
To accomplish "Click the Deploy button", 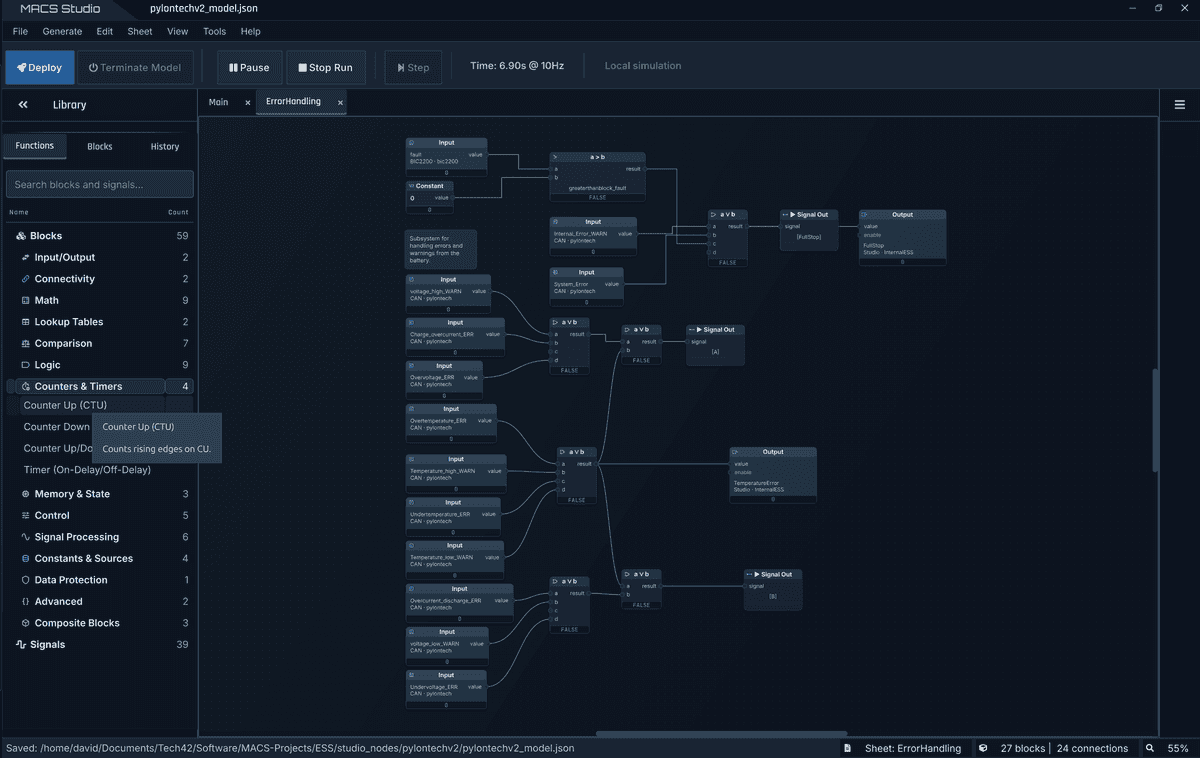I will 40,68.
